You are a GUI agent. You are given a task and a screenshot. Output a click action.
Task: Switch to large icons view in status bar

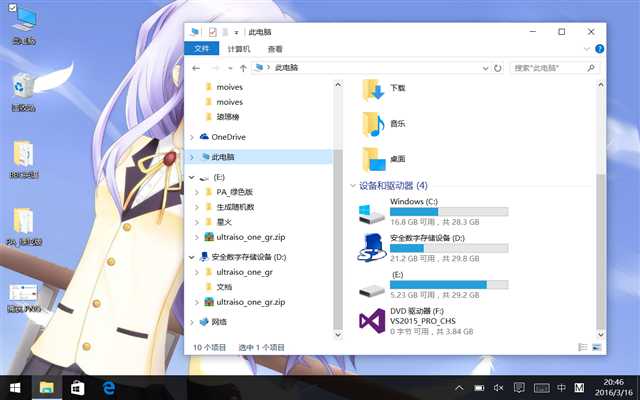[596, 347]
